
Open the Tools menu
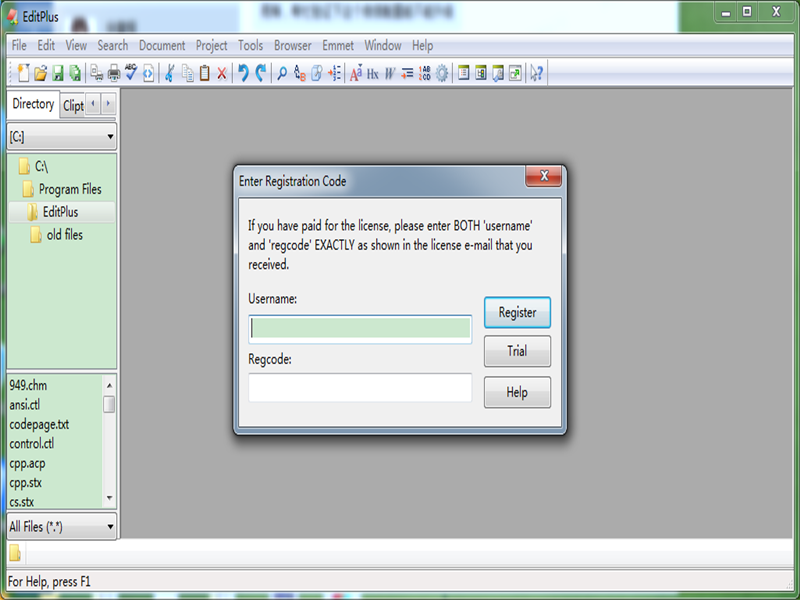pyautogui.click(x=251, y=45)
